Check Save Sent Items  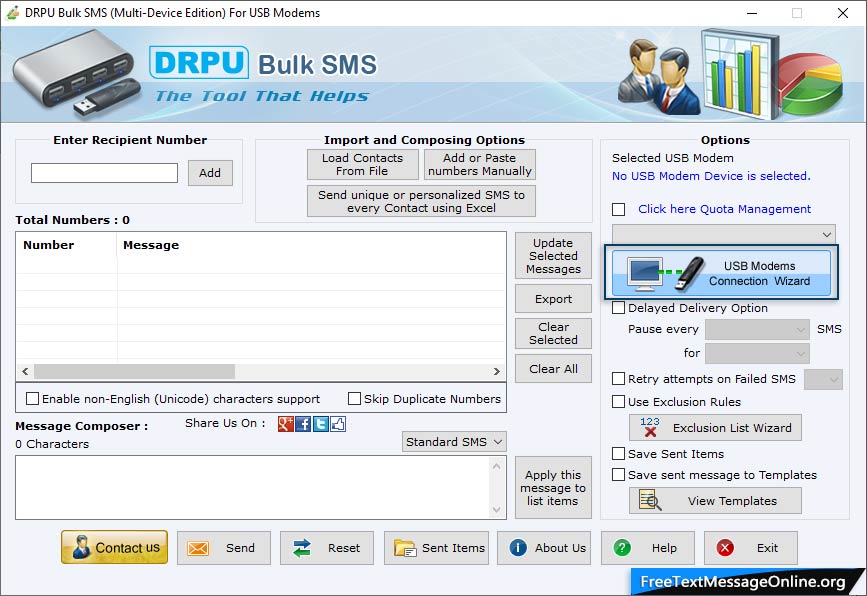619,453
